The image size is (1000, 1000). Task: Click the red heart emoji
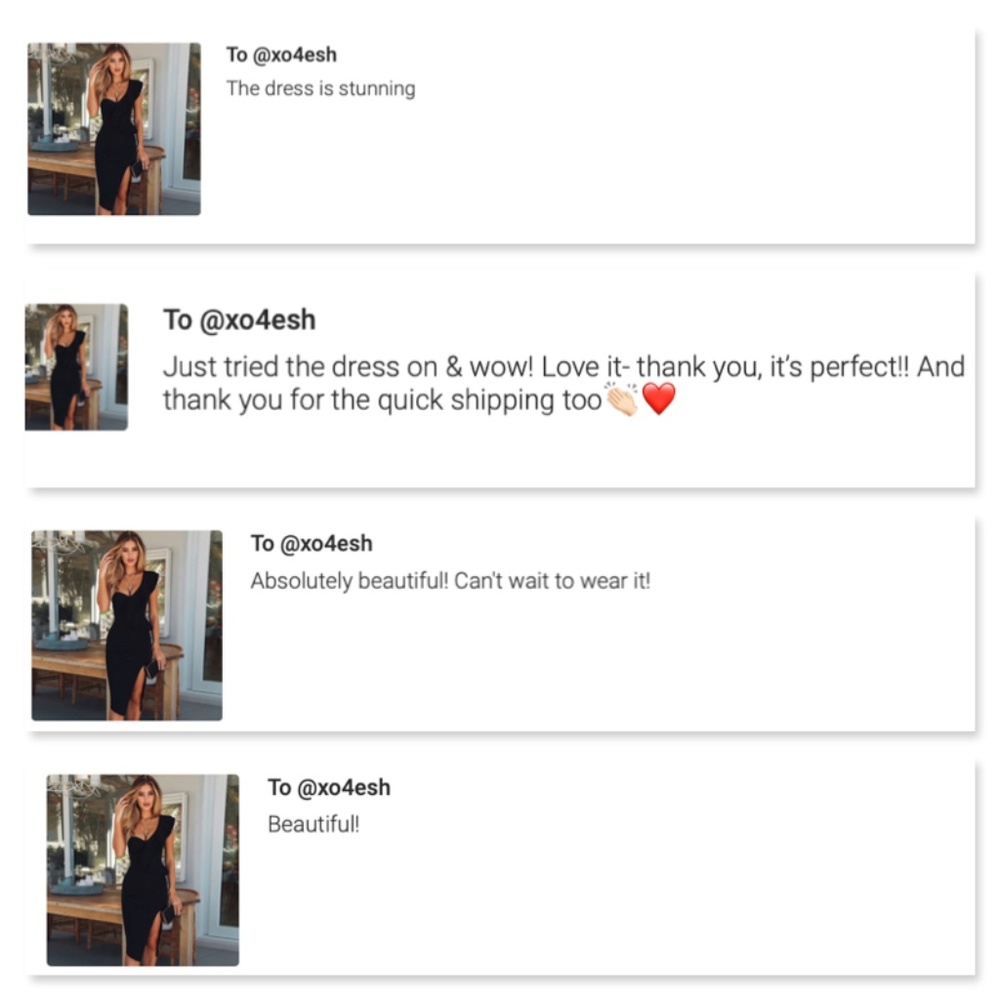pos(658,399)
